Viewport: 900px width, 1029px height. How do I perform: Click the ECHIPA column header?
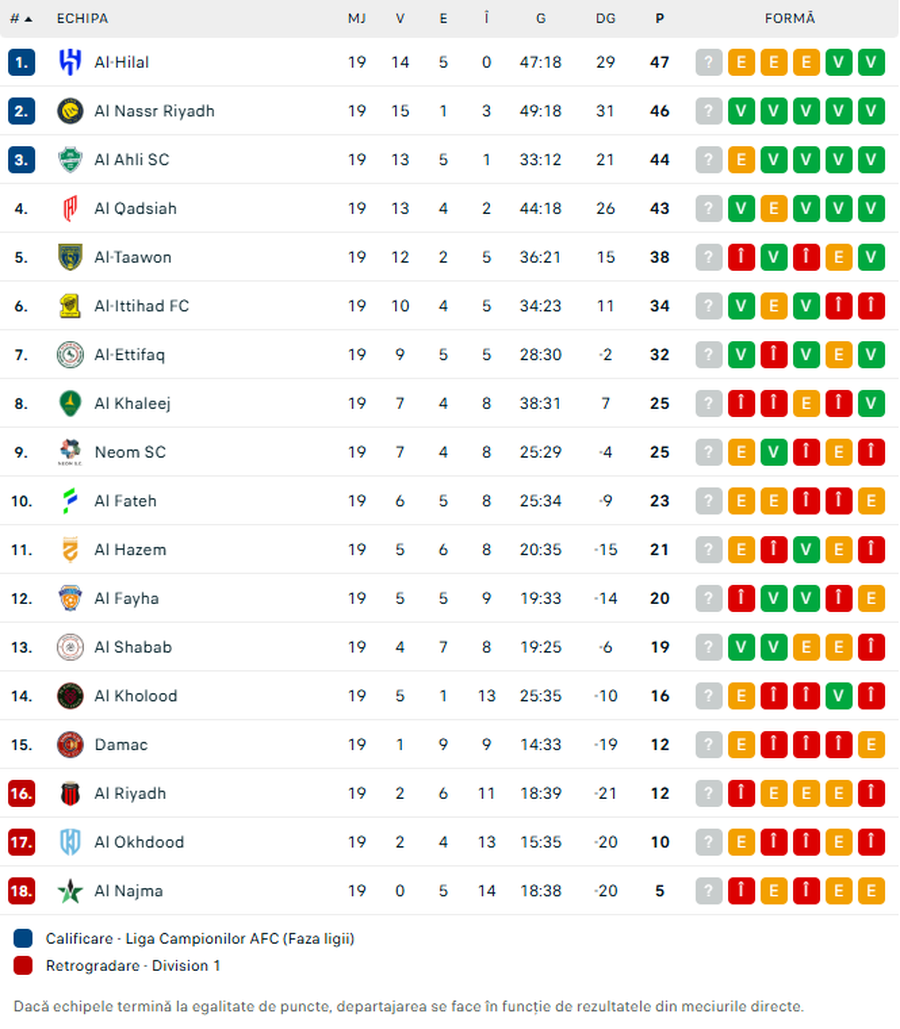pos(82,19)
